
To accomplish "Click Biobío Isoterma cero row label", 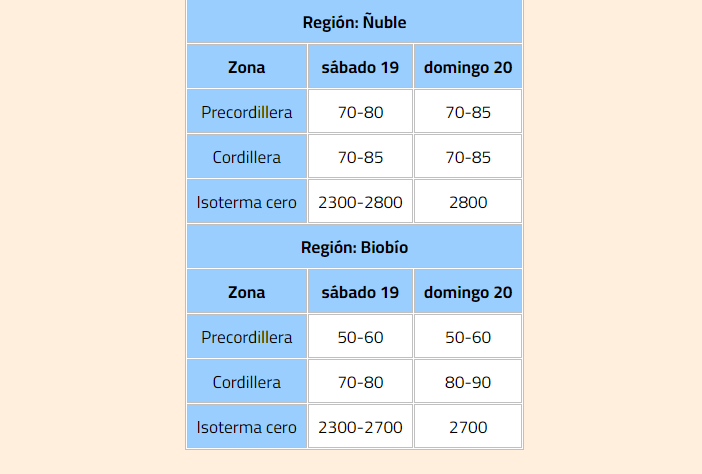I will coord(247,427).
